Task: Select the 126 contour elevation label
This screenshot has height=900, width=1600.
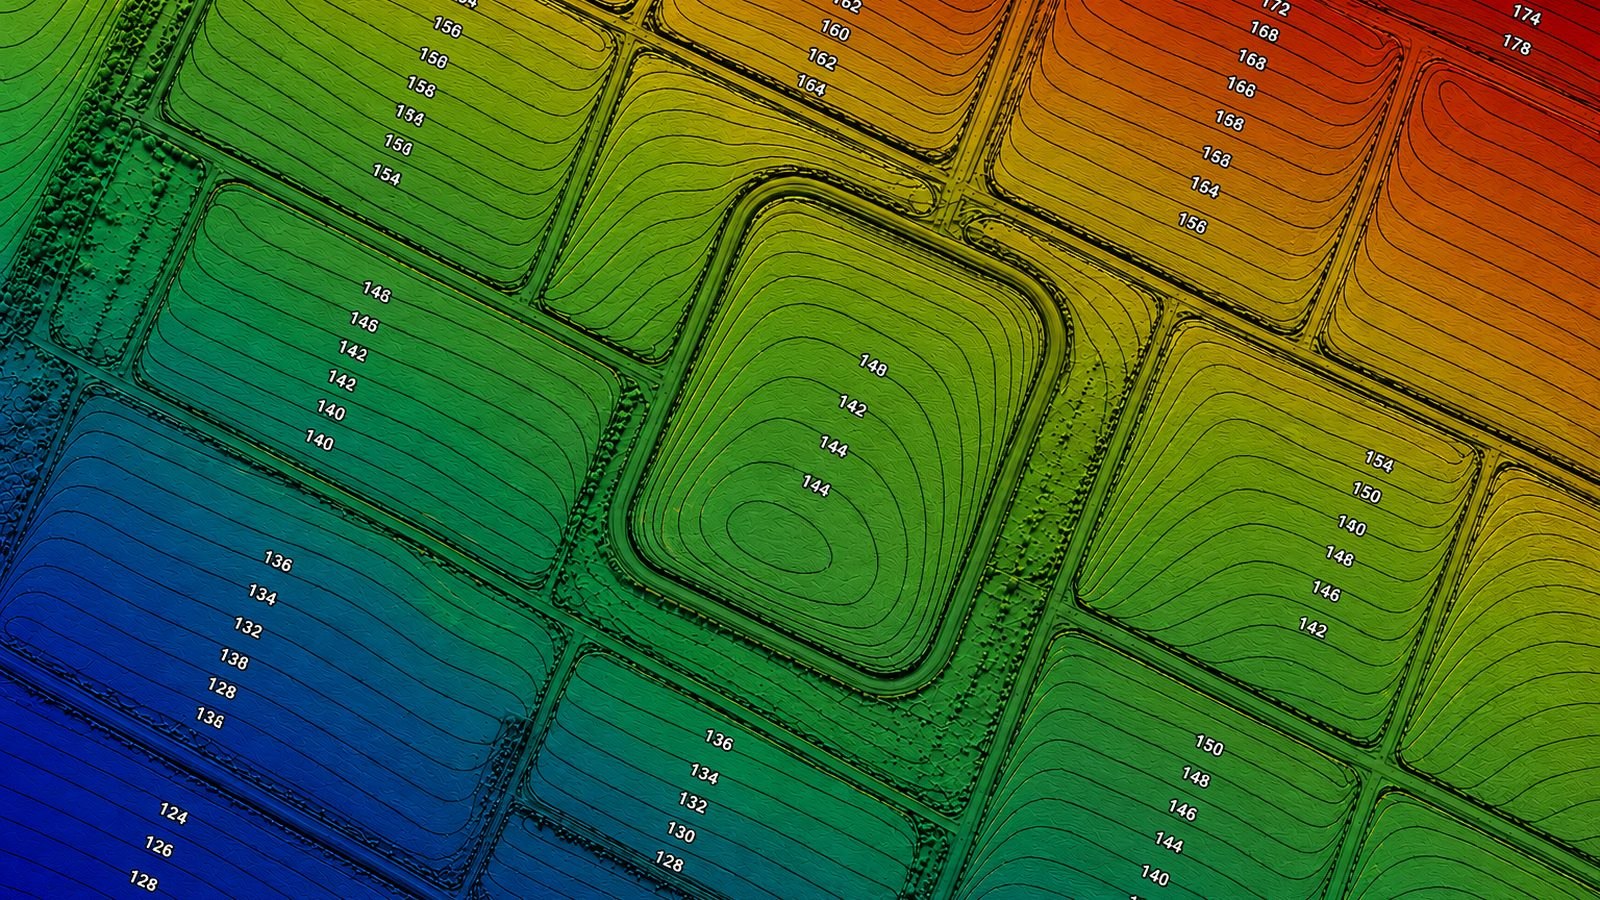Action: 159,847
